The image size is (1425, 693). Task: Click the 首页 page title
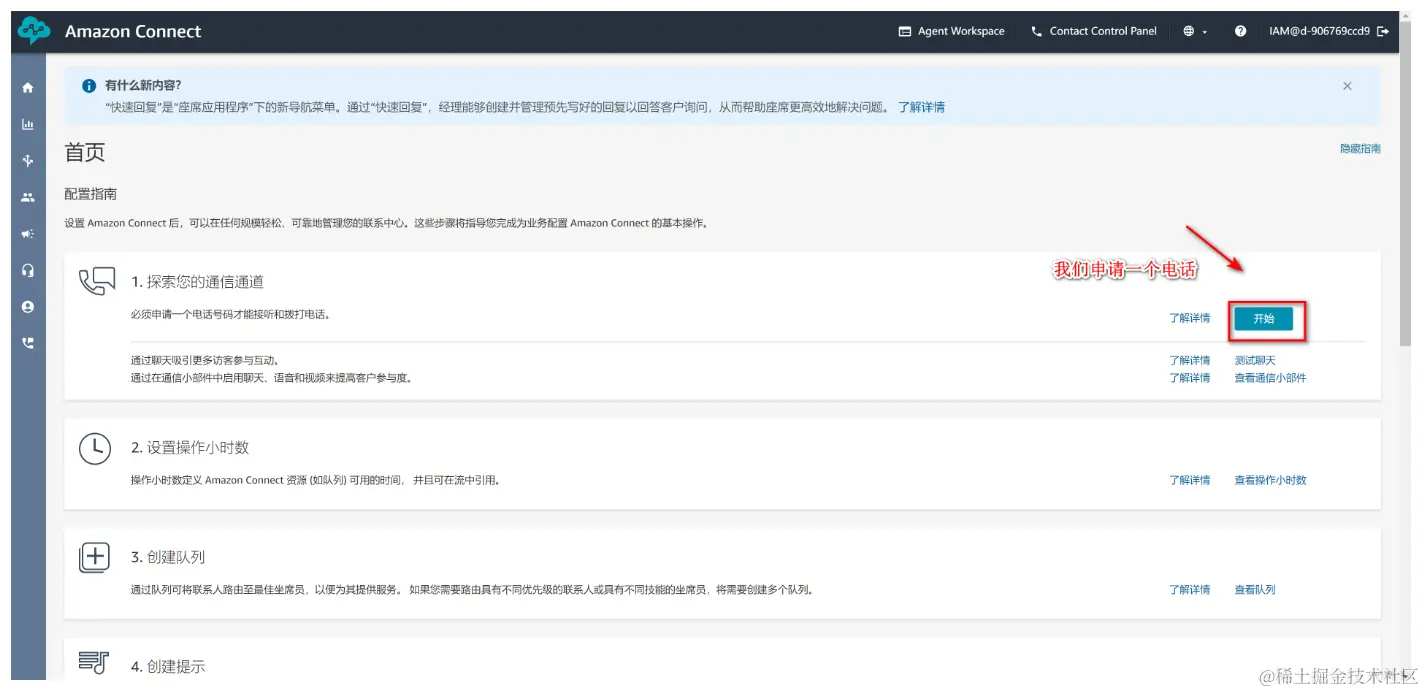coord(85,152)
